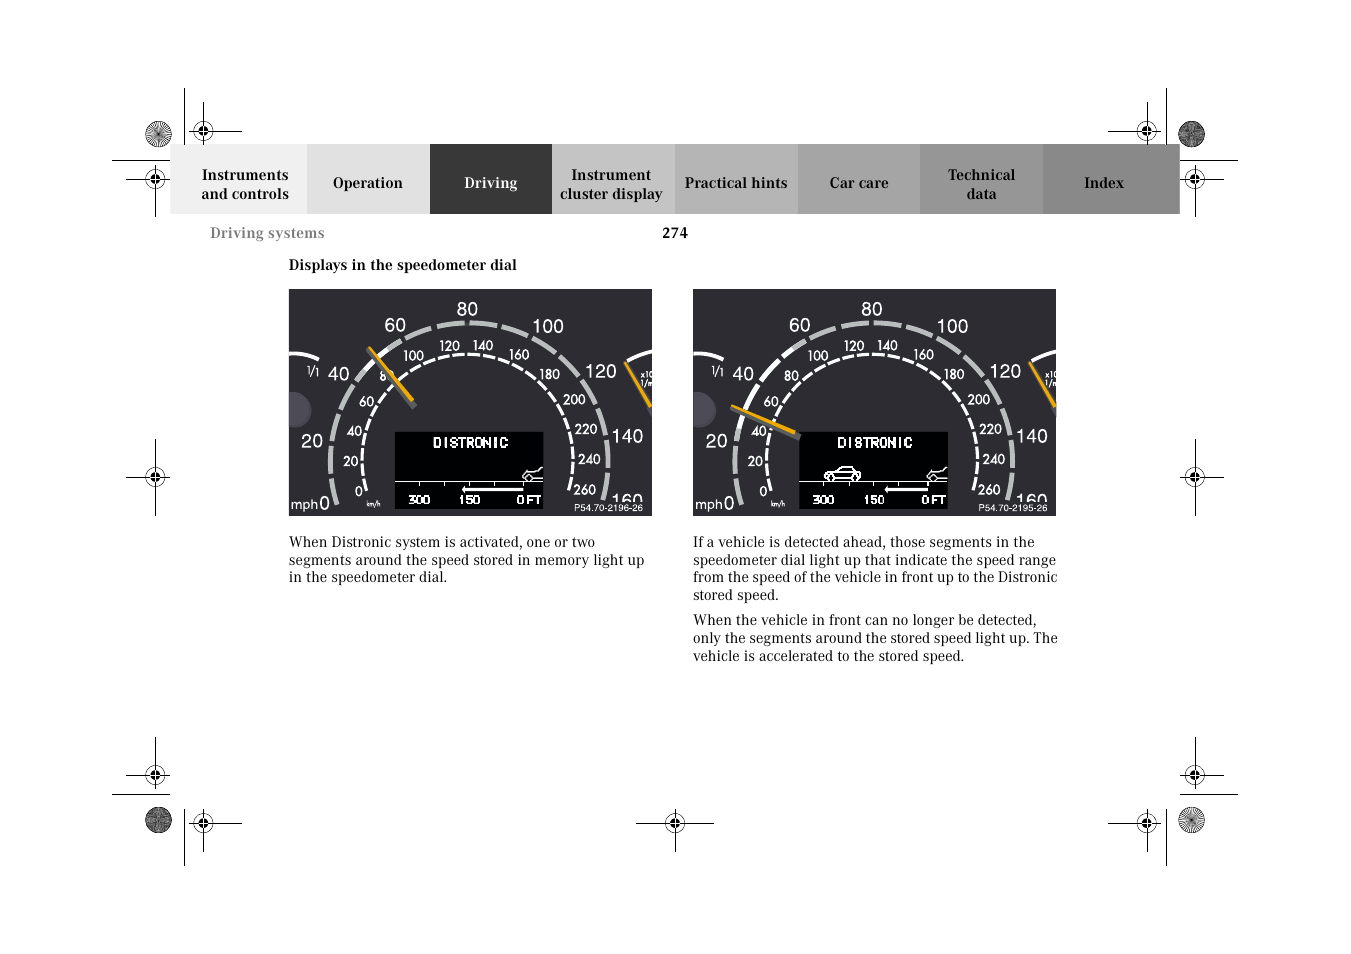Click heading 'Displays in the speedometer dial'
Viewport: 1351px width, 954px height.
(x=403, y=265)
